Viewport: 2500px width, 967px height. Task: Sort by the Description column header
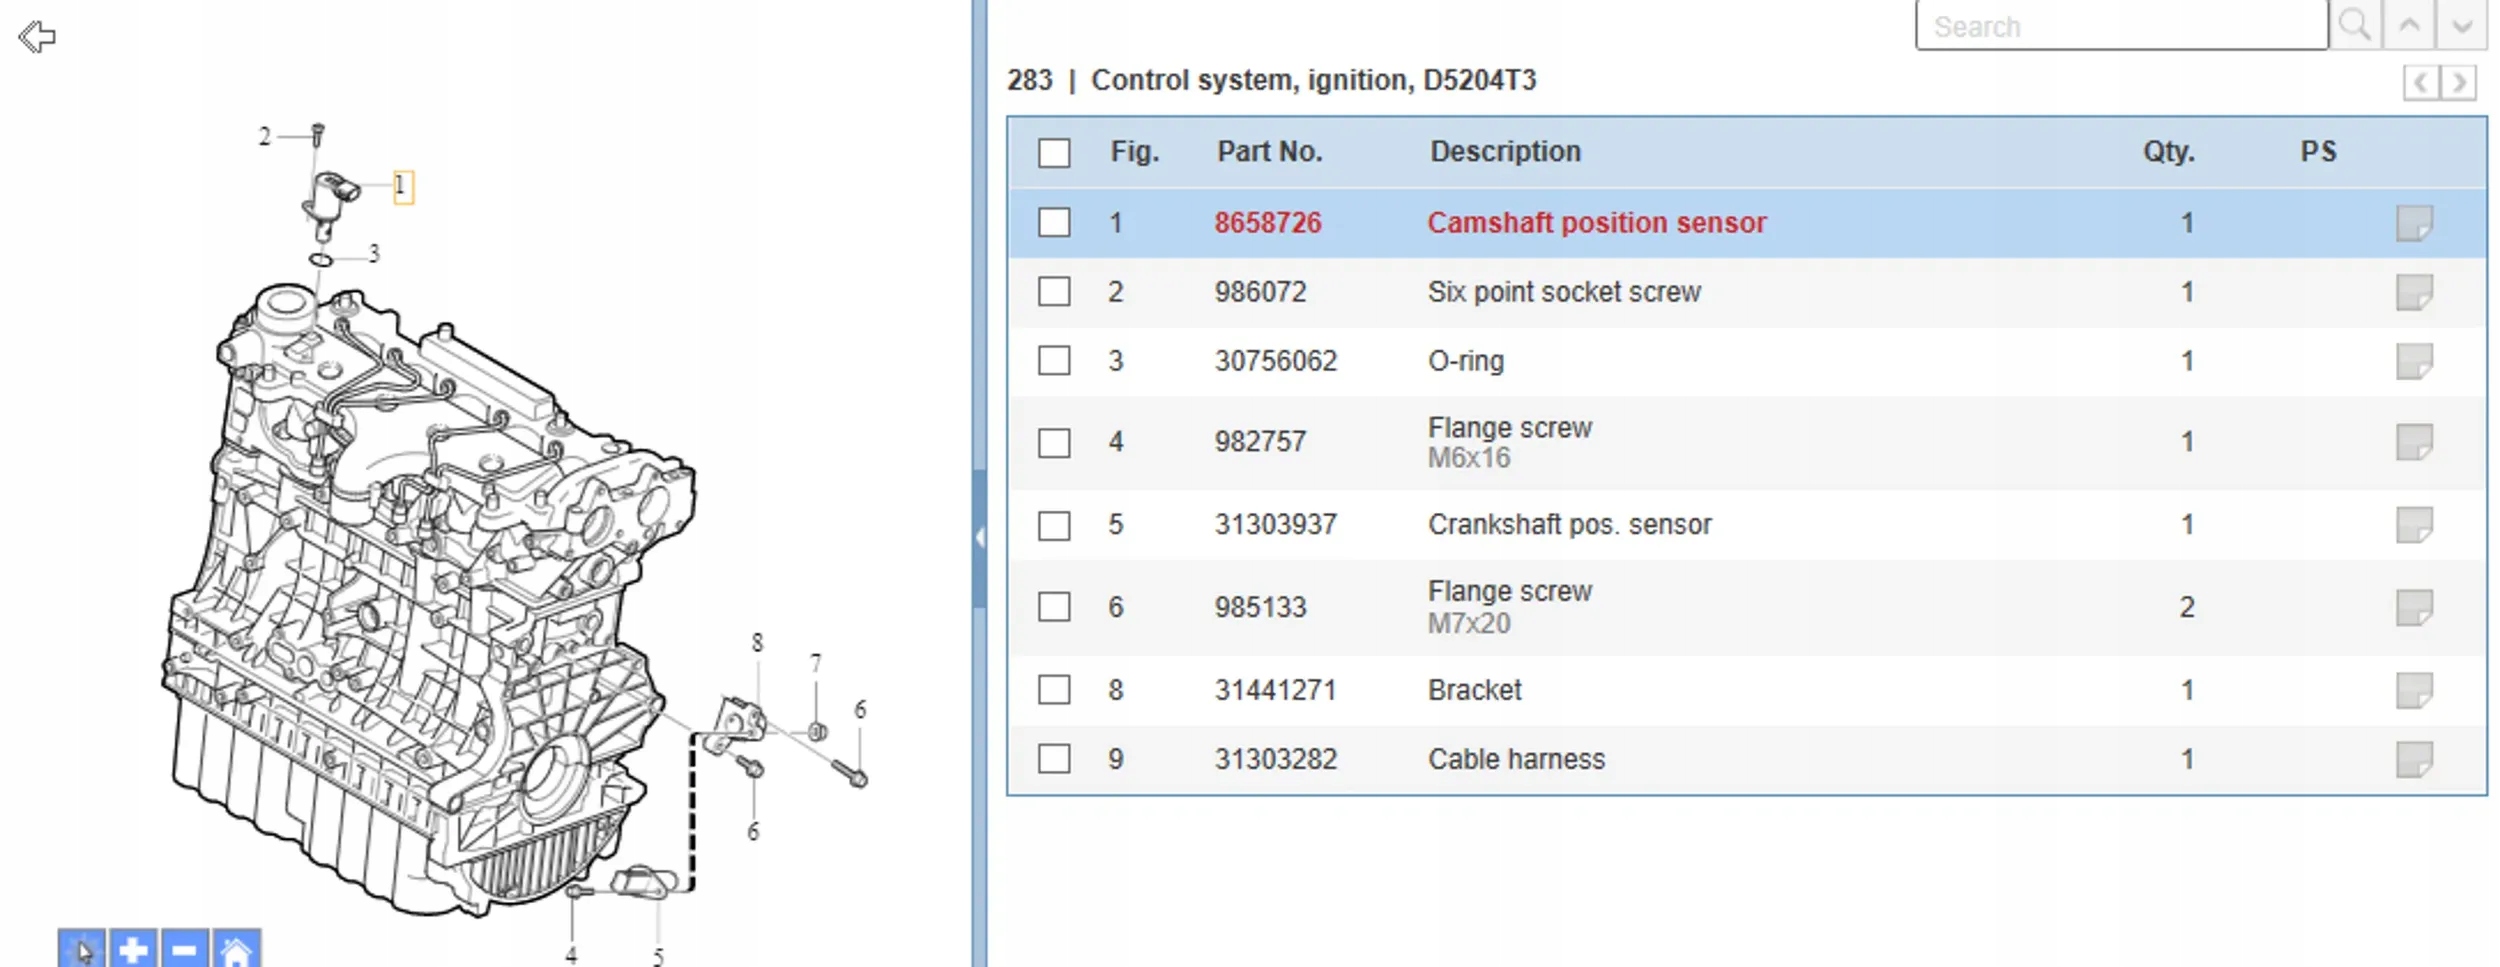(1506, 152)
